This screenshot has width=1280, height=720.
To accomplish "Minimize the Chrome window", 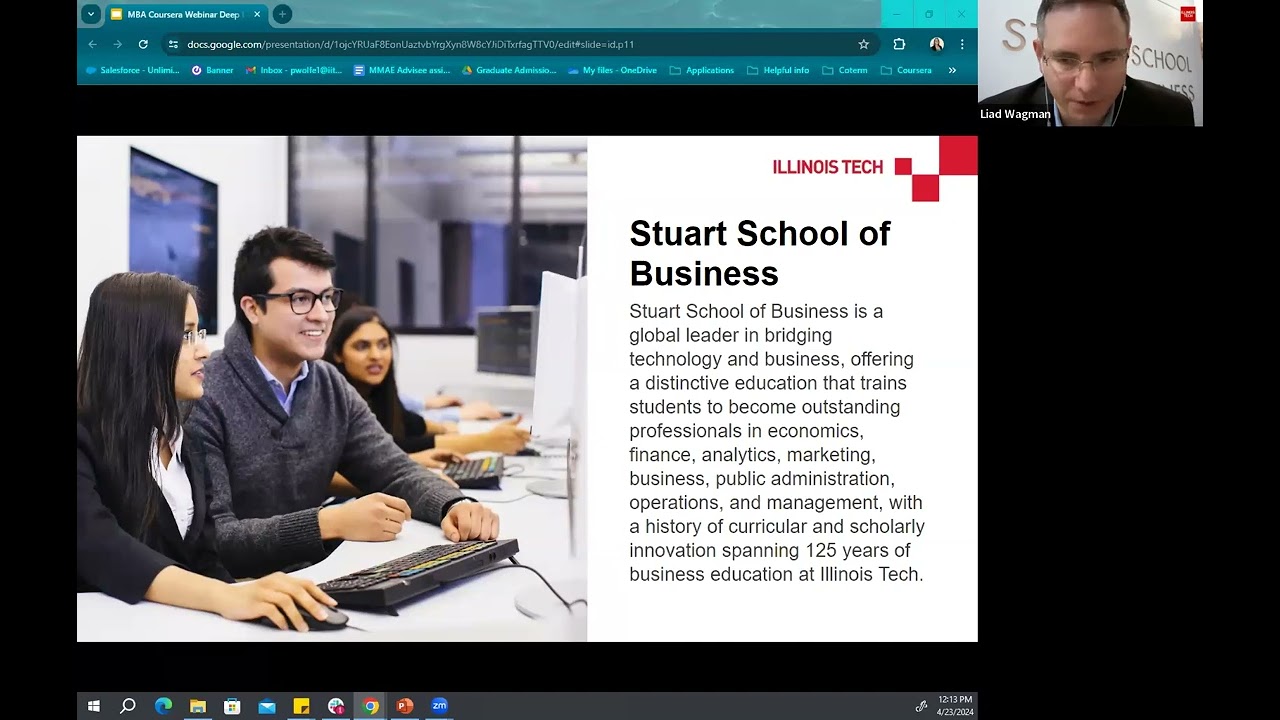I will coord(896,14).
